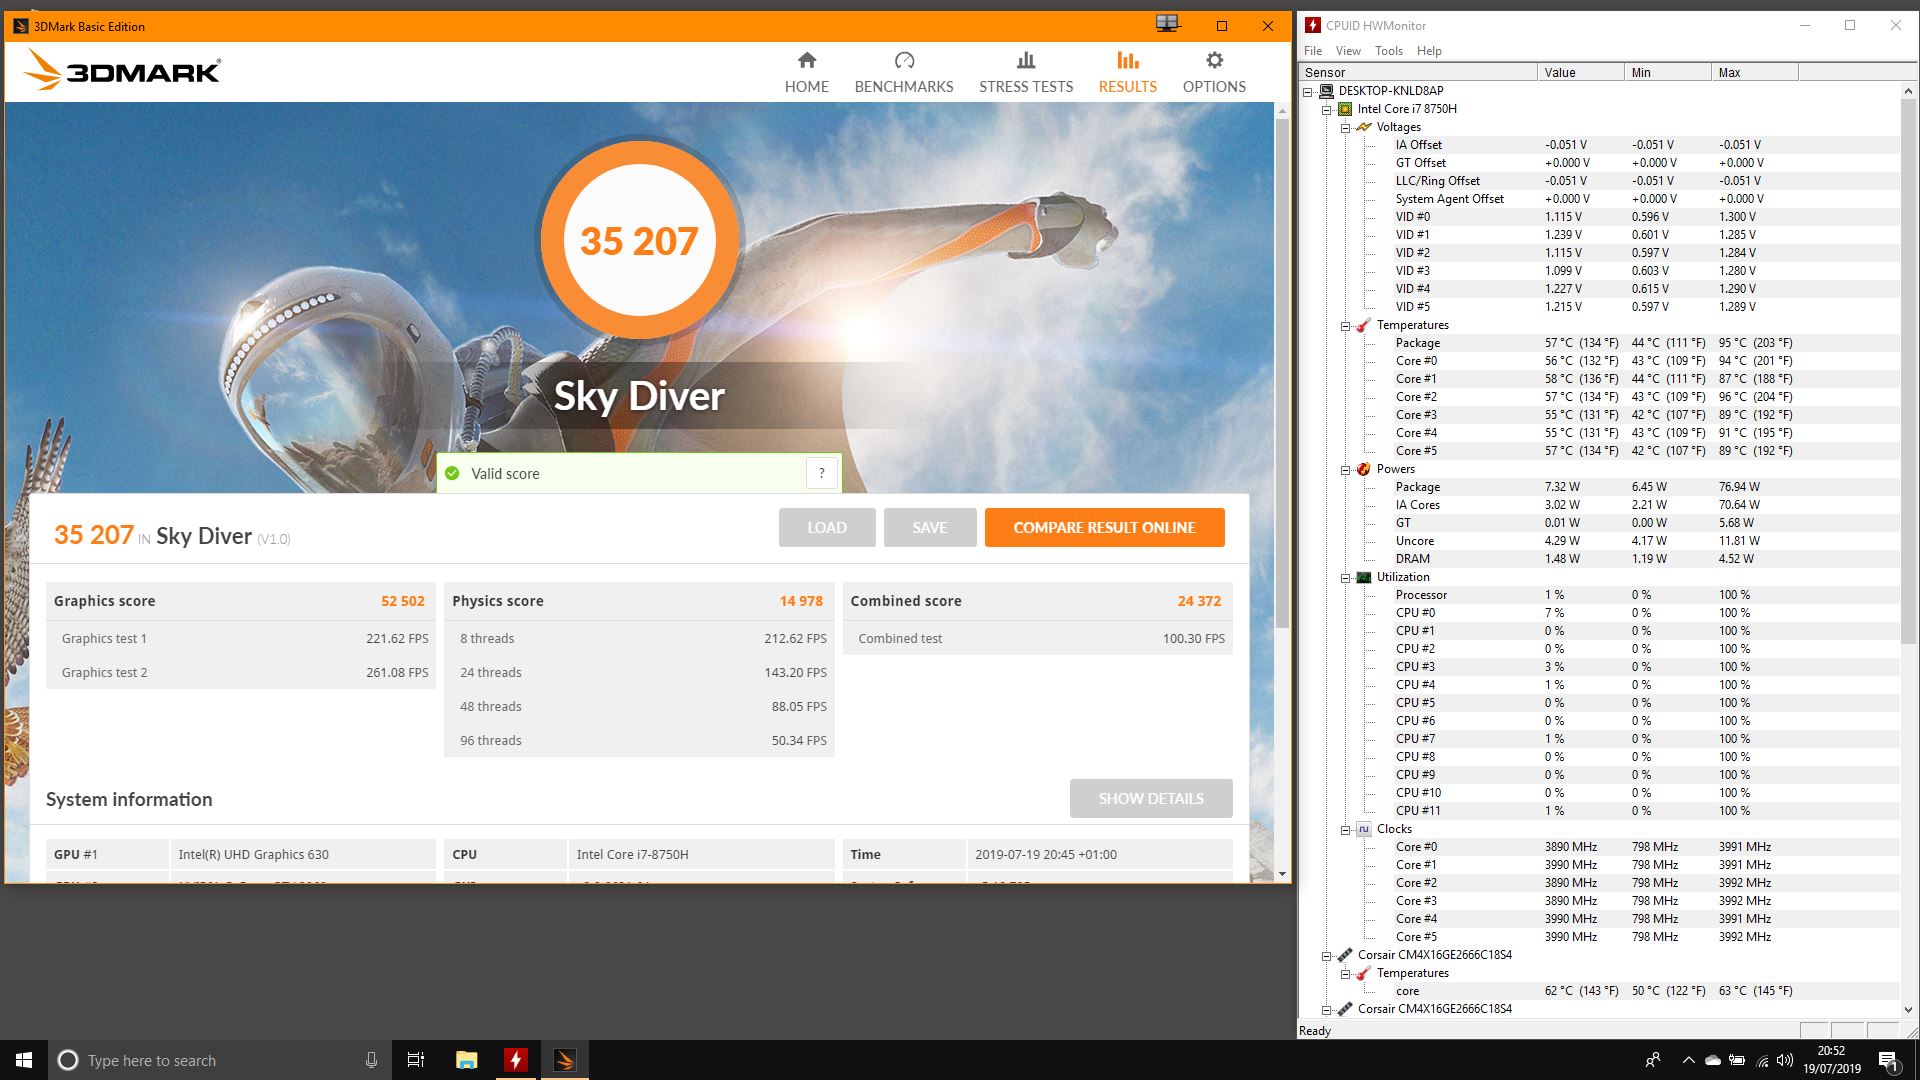Image resolution: width=1920 pixels, height=1080 pixels.
Task: Click the Utilization chip icon
Action: 1364,577
